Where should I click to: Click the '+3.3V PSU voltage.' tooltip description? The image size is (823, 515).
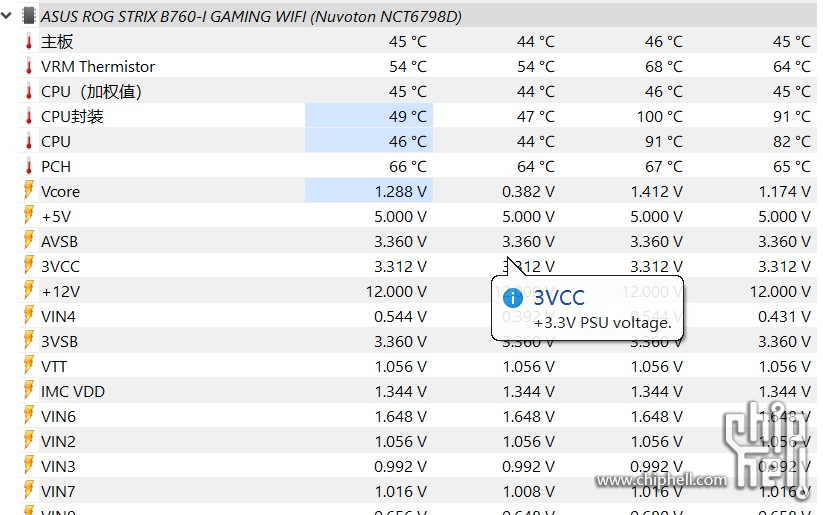603,322
